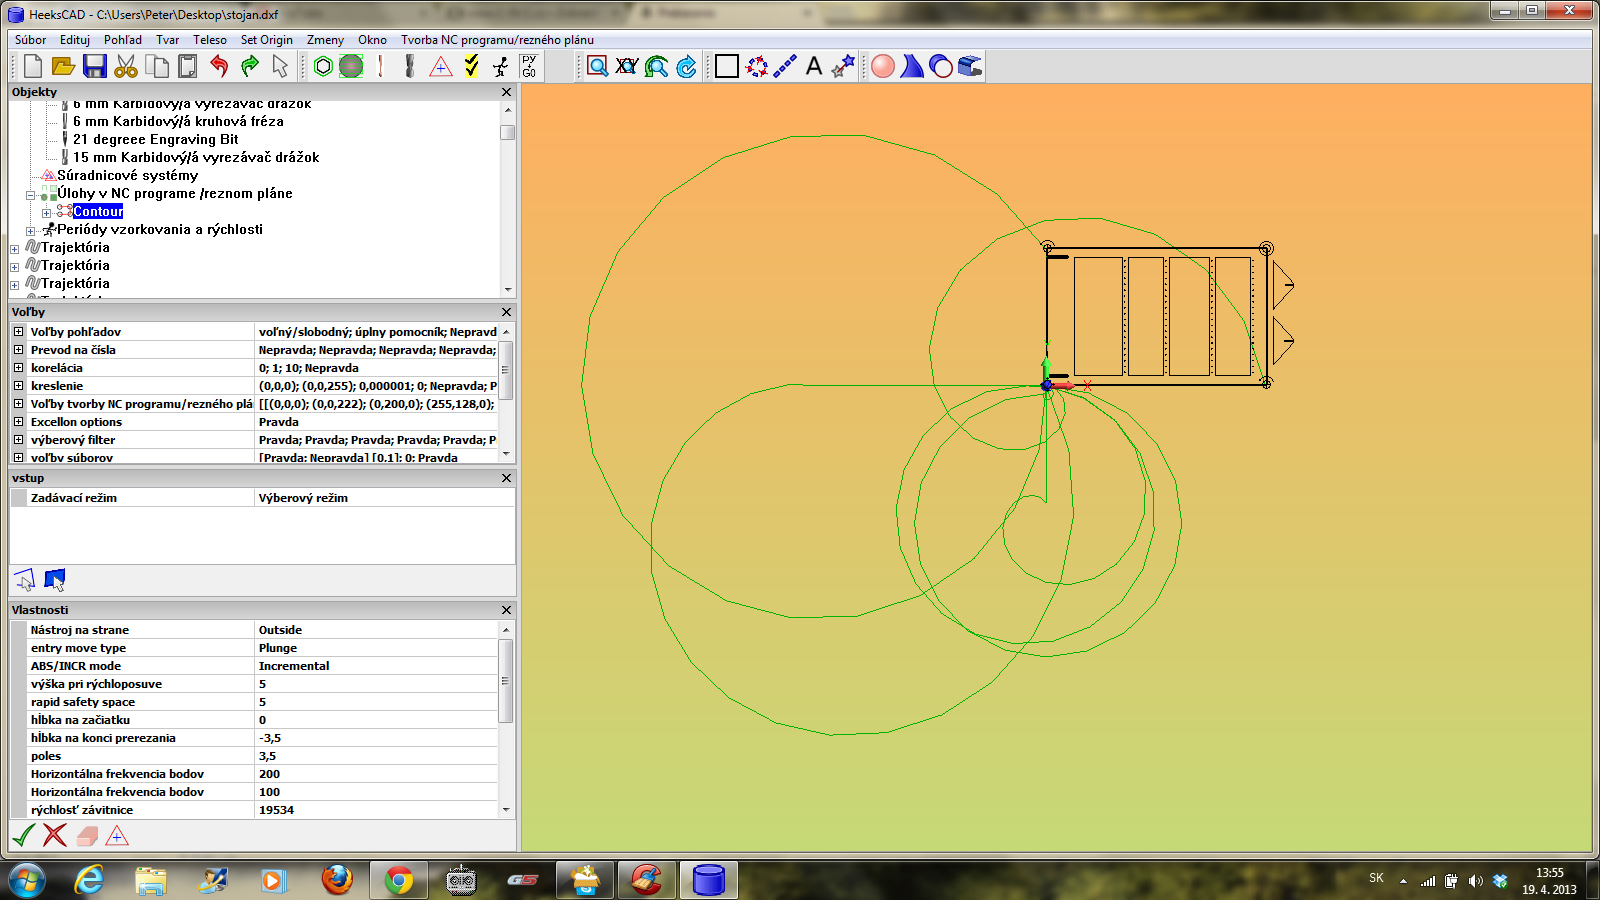Apply changes with the green checkmark
Screen dimensions: 1600x900
pos(23,835)
